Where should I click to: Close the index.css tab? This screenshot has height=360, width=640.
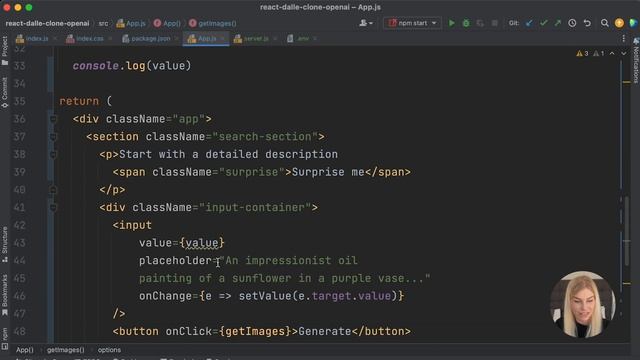tap(110, 39)
